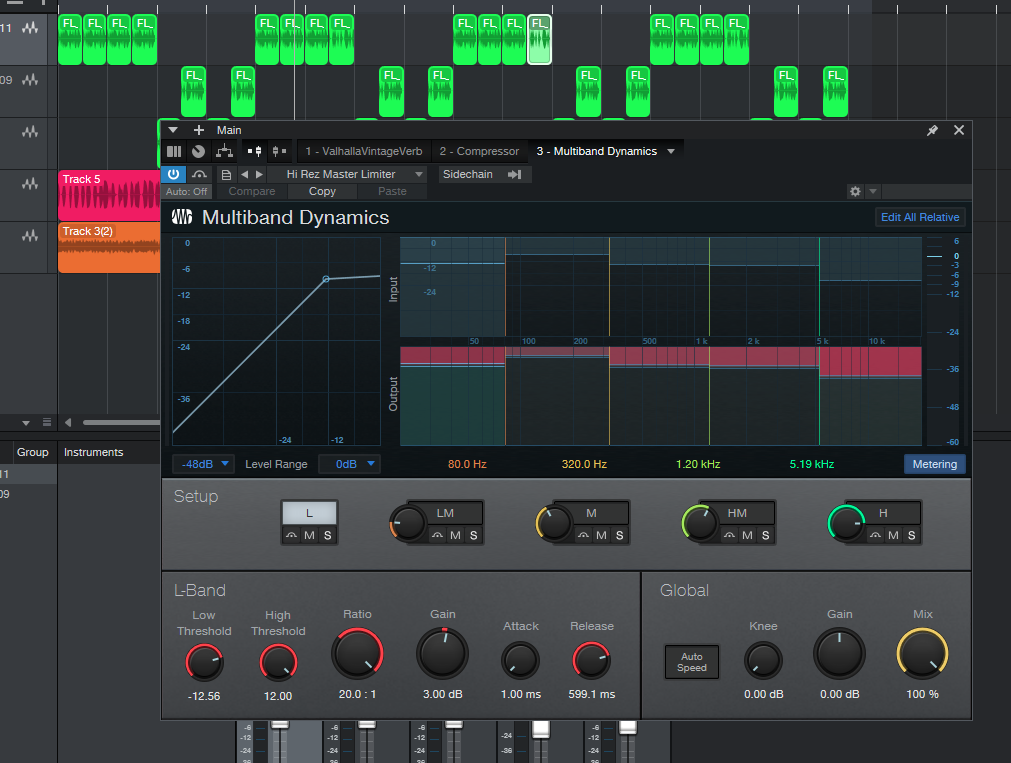1011x763 pixels.
Task: Open the plugin window menu triangle
Action: pyautogui.click(x=173, y=130)
